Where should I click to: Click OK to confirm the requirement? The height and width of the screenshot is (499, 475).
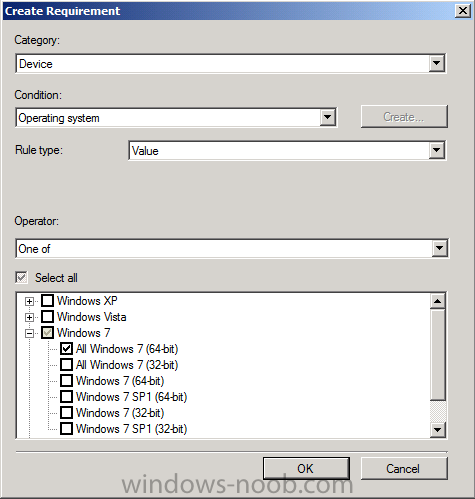[x=306, y=469]
